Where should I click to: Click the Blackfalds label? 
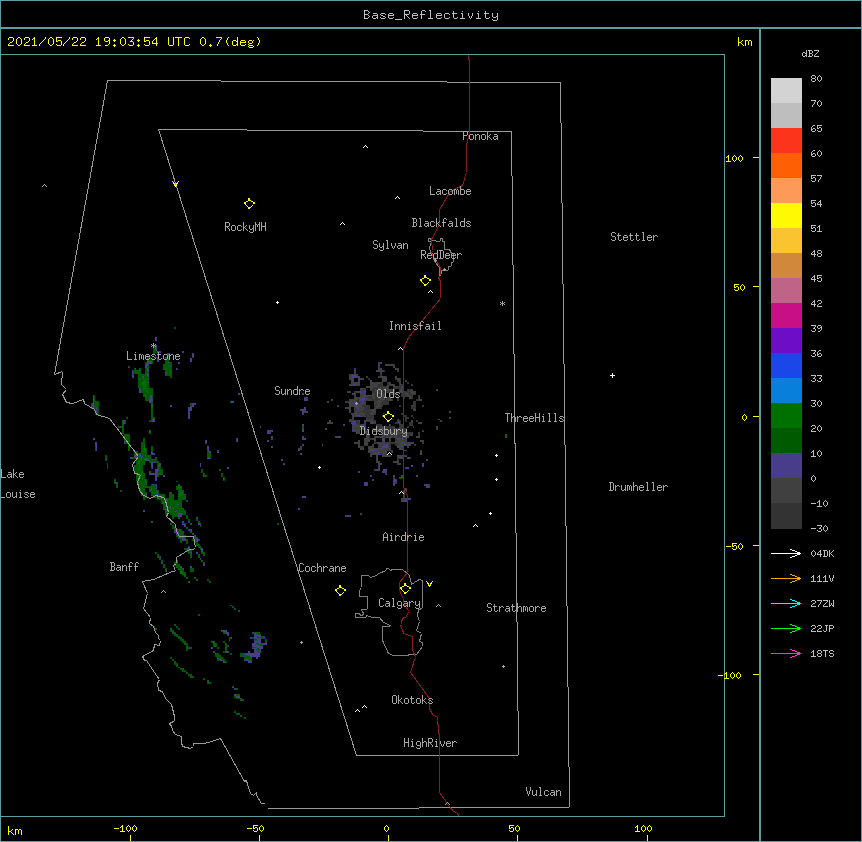(x=441, y=223)
